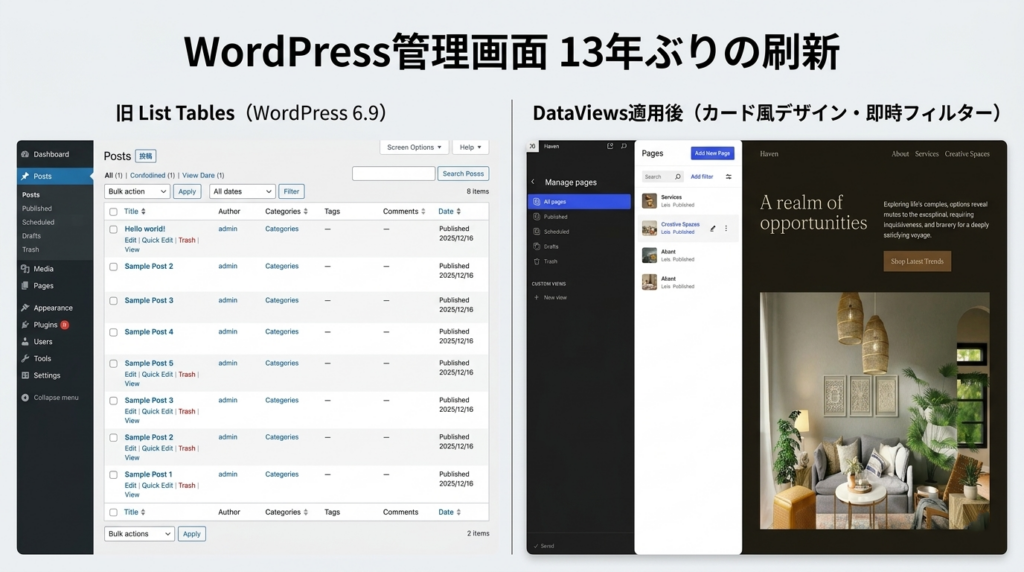Click the plus icon for New view
The width and height of the screenshot is (1024, 572).
pyautogui.click(x=537, y=297)
